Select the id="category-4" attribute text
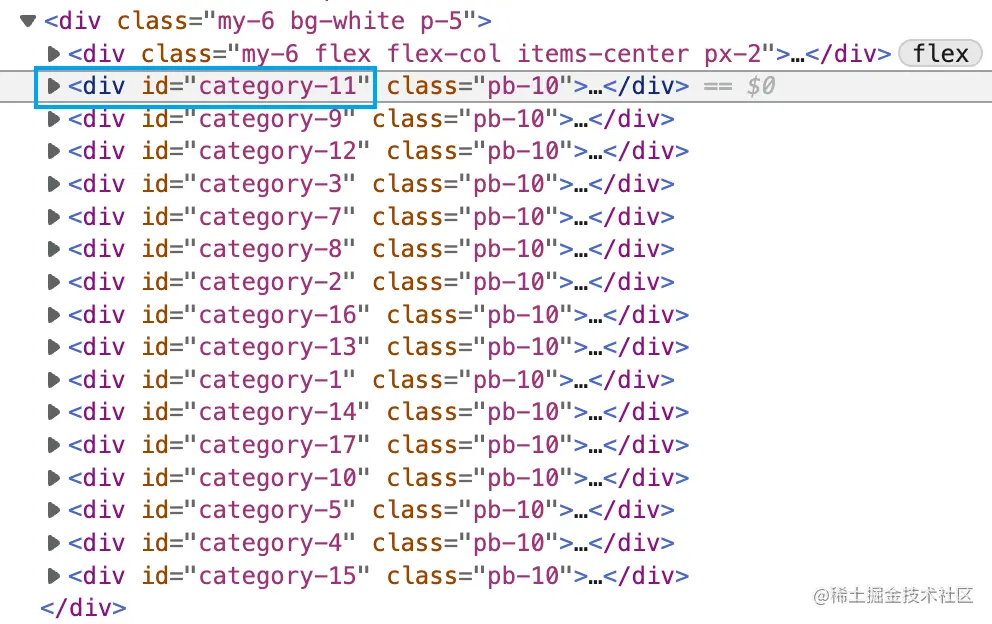Screen dimensions: 992x624 pos(248,544)
